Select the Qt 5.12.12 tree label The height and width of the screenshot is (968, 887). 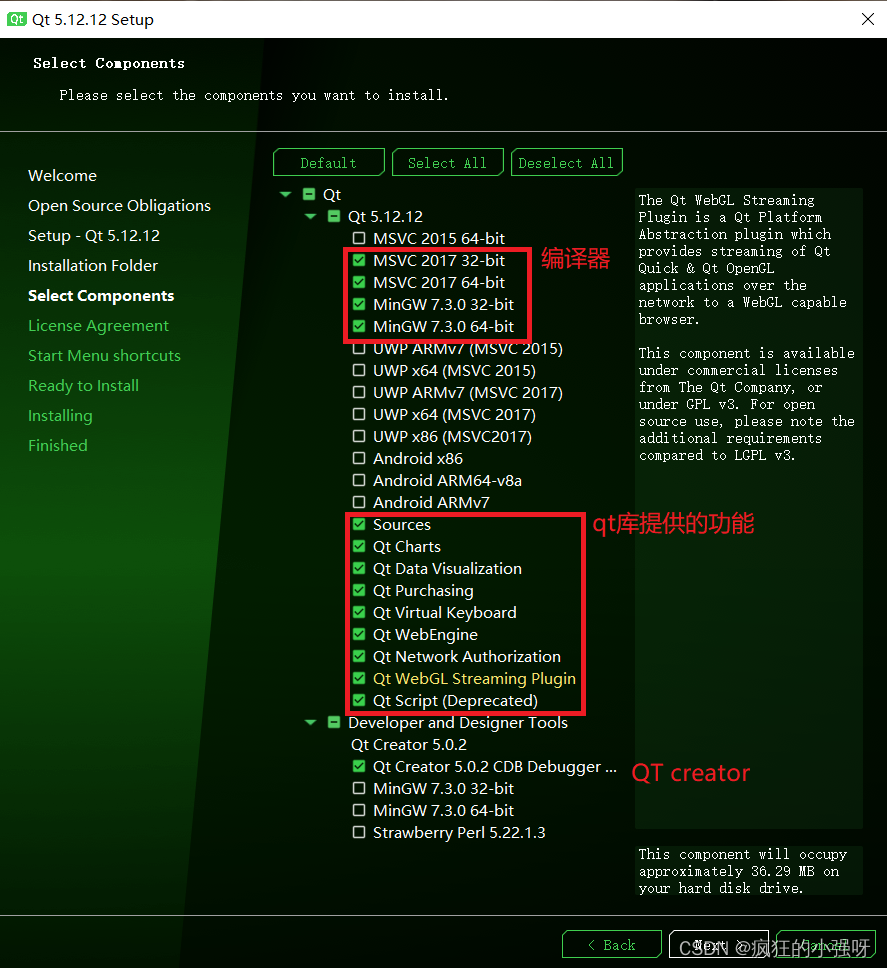click(385, 217)
